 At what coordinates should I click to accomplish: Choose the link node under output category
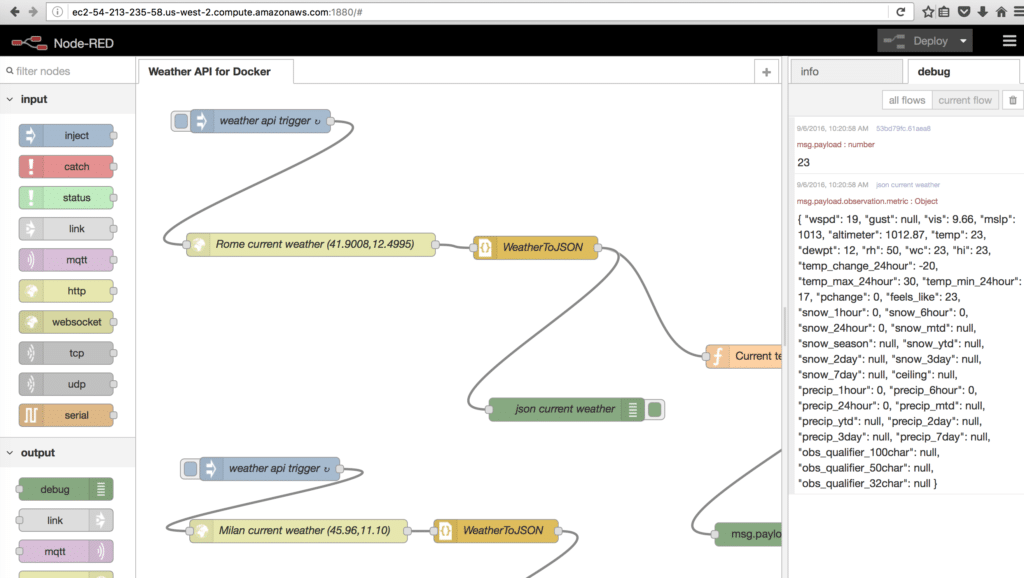[x=66, y=521]
